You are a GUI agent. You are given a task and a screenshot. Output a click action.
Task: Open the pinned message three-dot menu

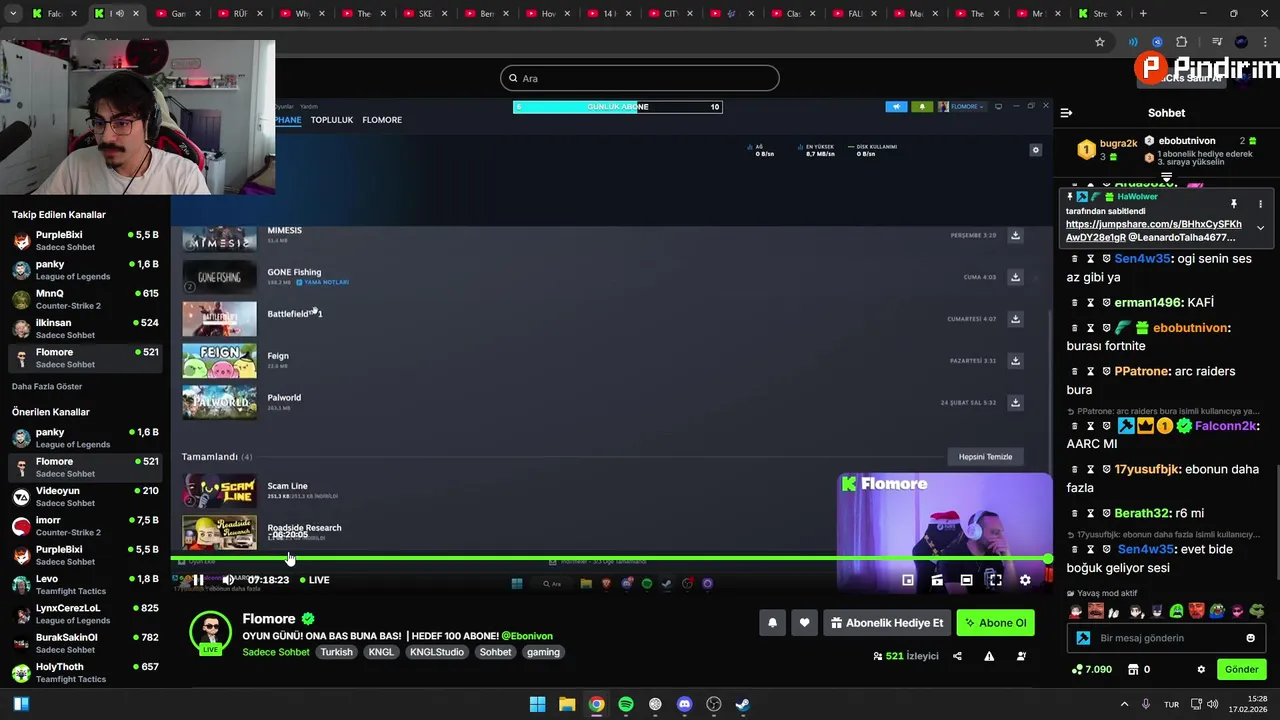coord(1260,204)
